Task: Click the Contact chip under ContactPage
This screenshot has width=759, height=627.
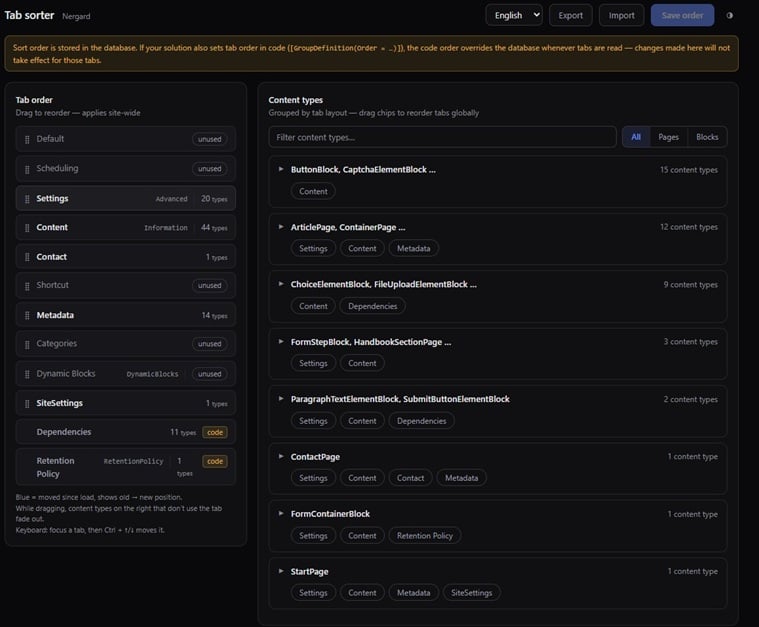Action: (410, 478)
